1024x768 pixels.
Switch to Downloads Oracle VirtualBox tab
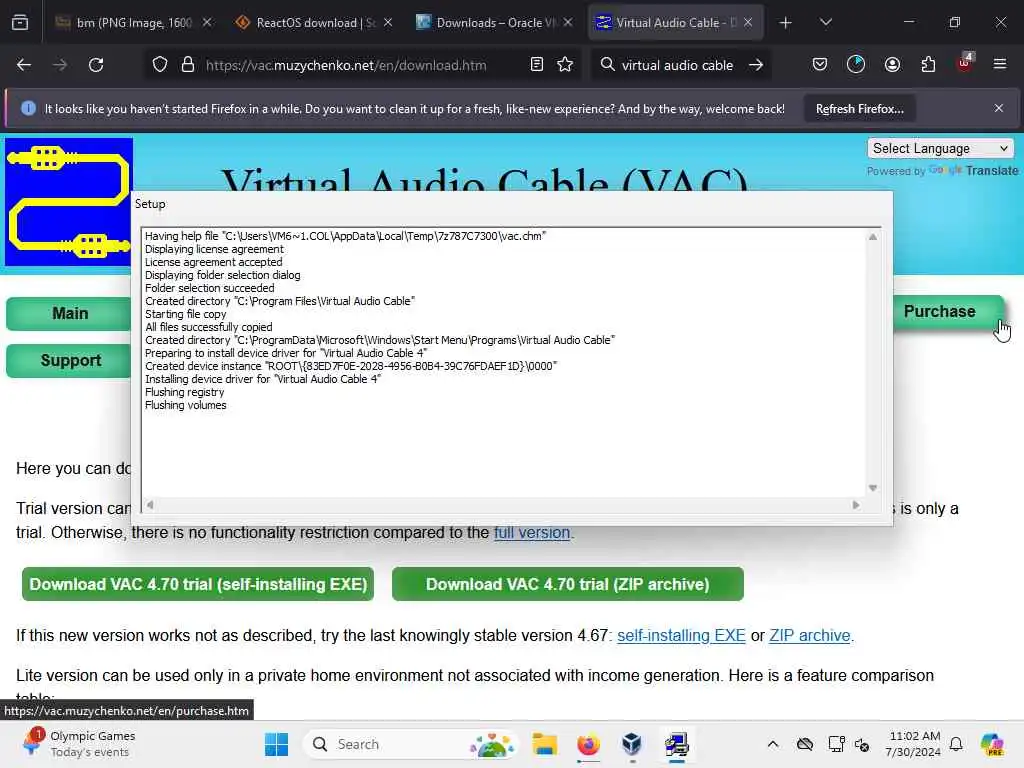494,23
